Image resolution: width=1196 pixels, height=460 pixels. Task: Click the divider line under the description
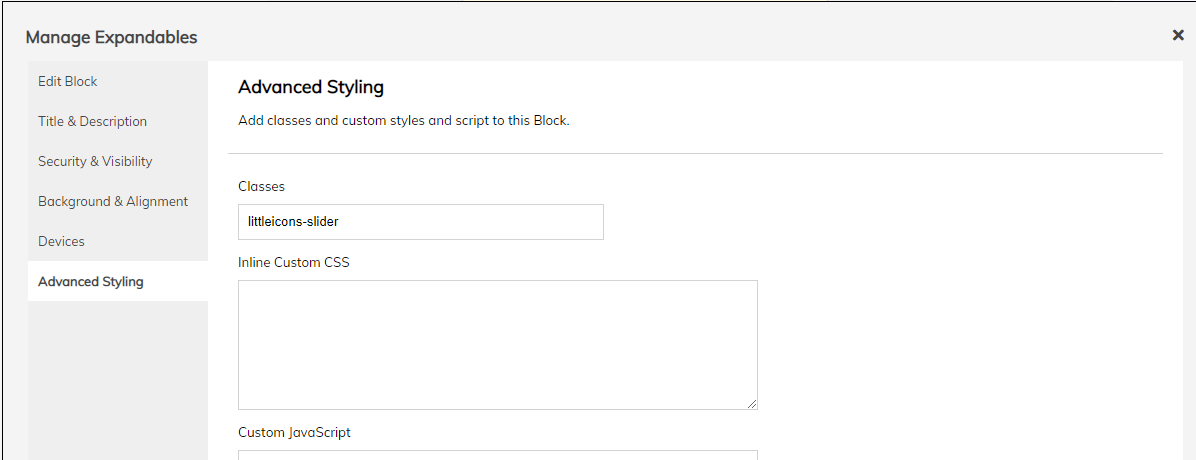pyautogui.click(x=695, y=153)
